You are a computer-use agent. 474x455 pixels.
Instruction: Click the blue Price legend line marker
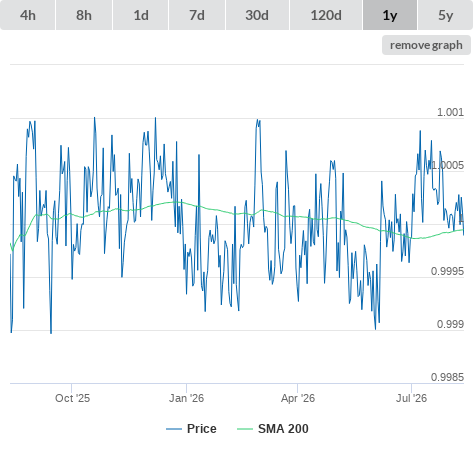pos(174,429)
